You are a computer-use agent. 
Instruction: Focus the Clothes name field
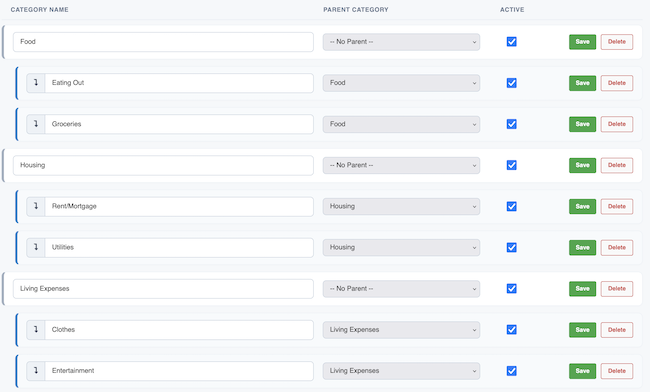click(179, 330)
